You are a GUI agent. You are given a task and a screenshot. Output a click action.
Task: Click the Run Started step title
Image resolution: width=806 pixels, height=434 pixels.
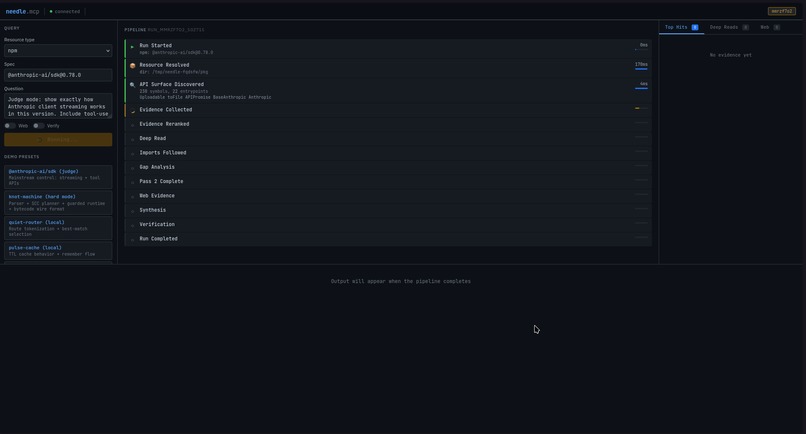[x=156, y=45]
